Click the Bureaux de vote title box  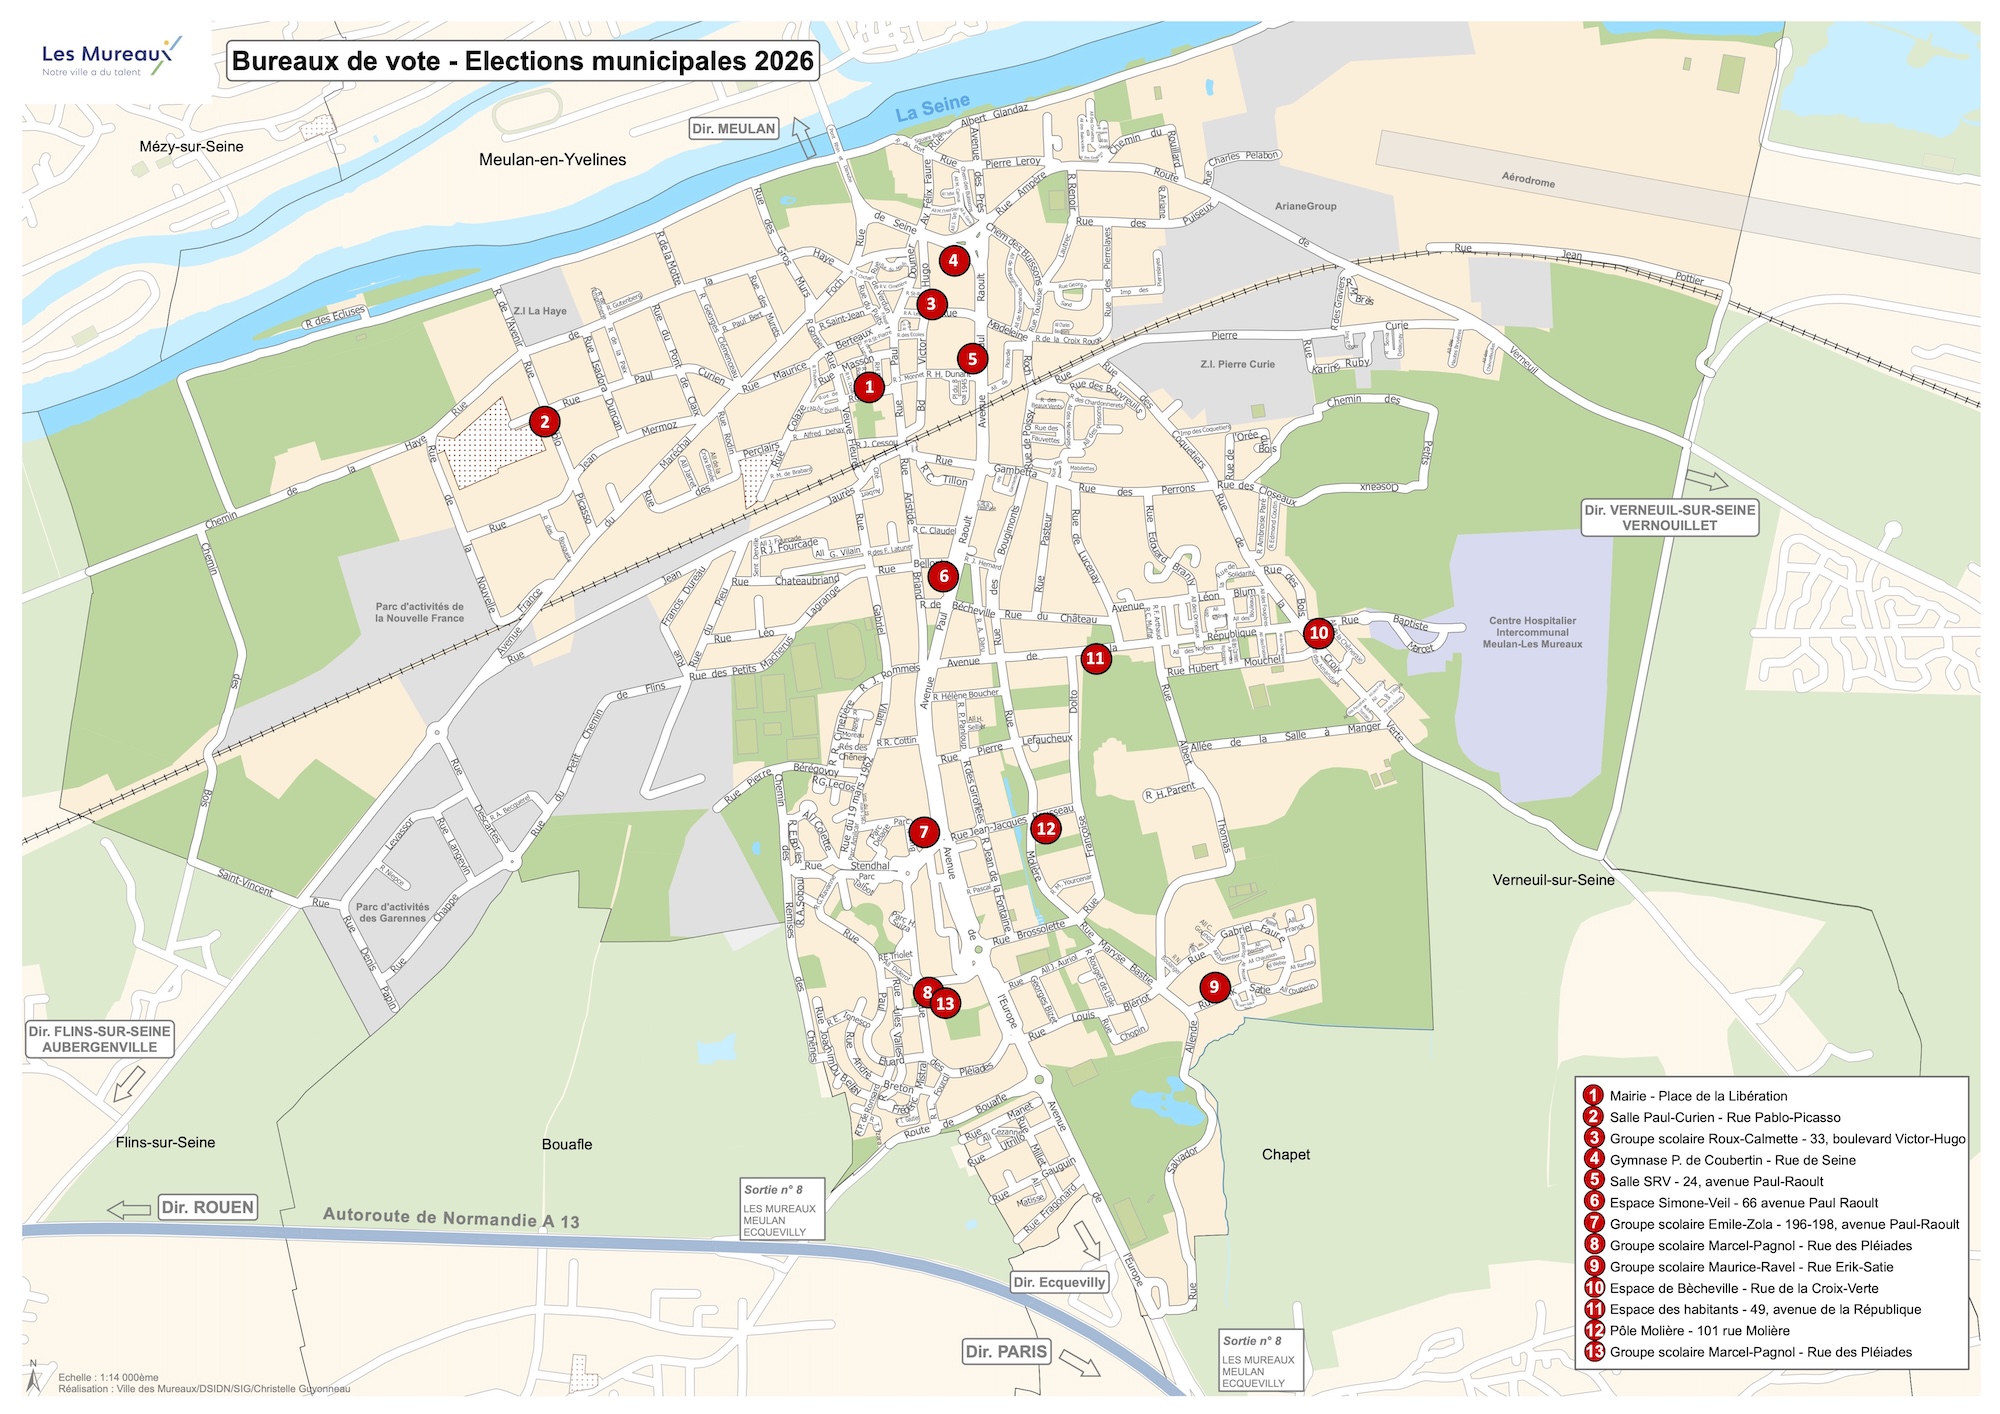click(x=523, y=61)
